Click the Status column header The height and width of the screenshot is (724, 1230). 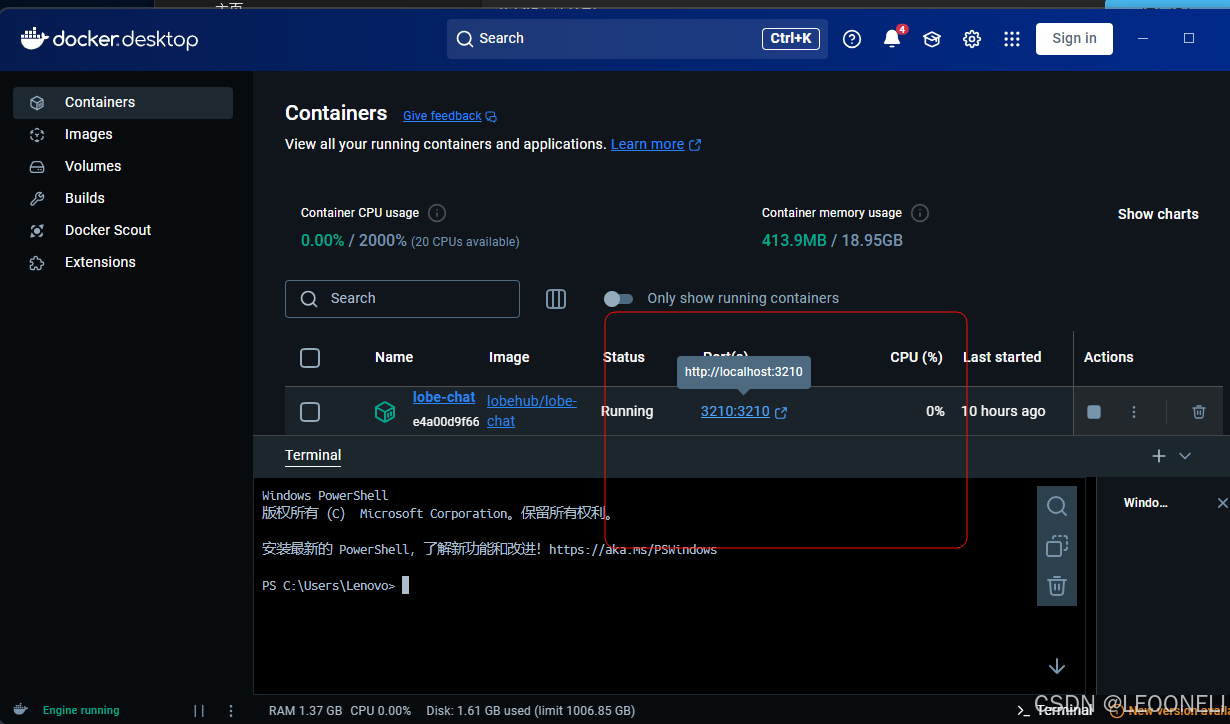pos(624,357)
